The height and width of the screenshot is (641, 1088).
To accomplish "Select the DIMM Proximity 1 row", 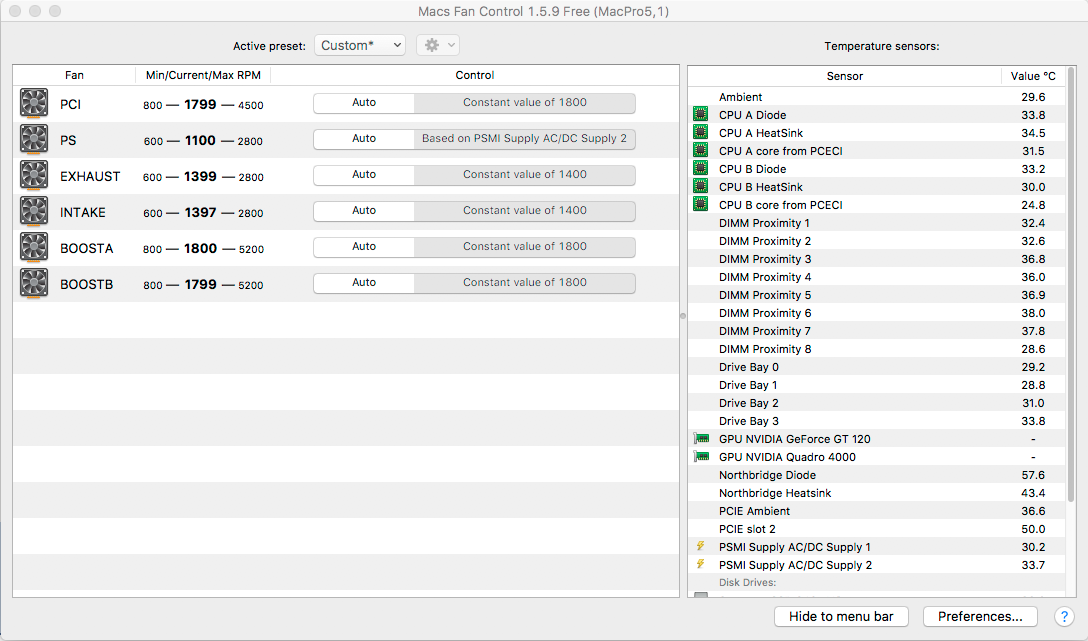I will pyautogui.click(x=876, y=223).
